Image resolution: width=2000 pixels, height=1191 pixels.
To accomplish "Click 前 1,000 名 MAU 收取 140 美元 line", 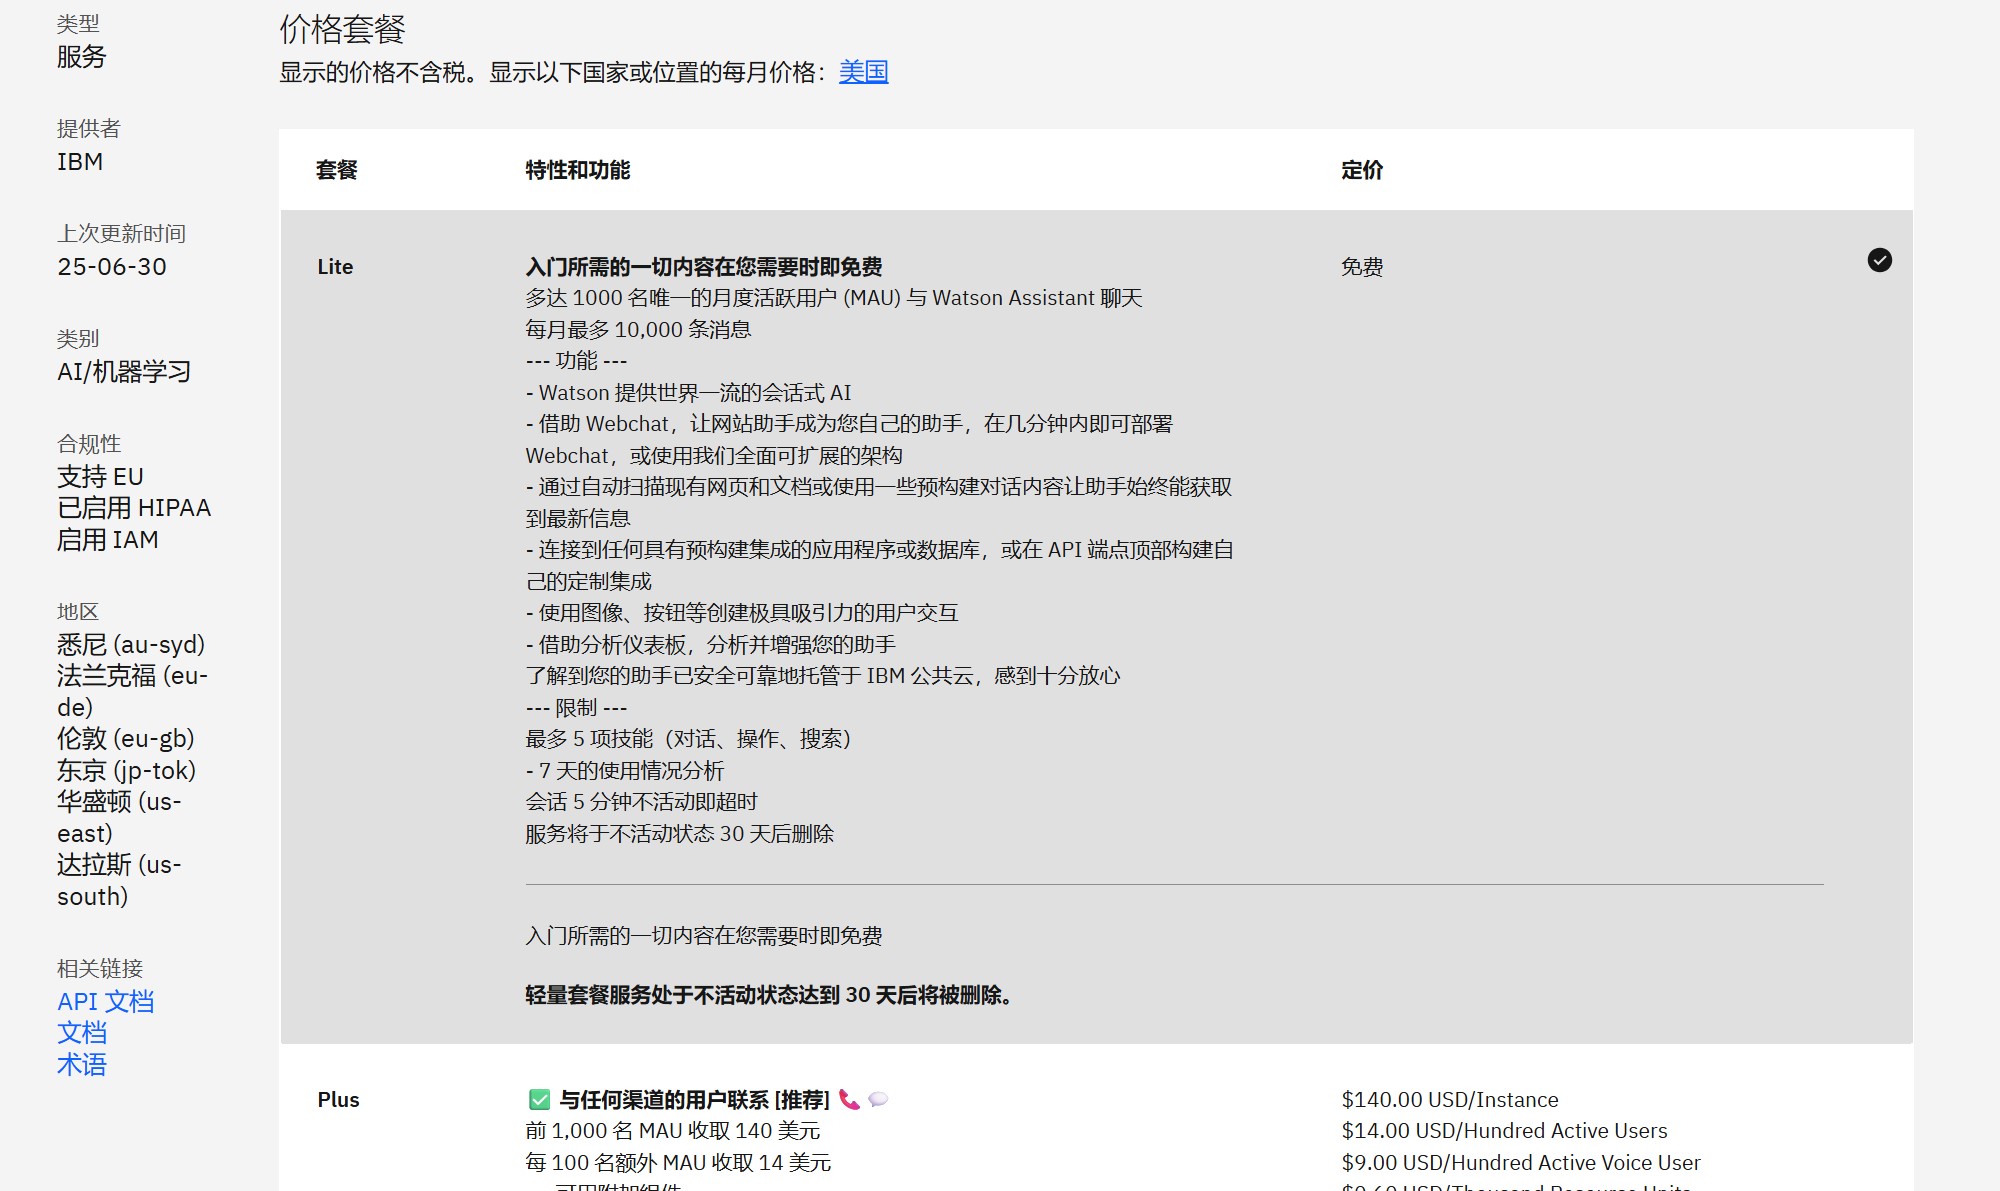I will pos(673,1131).
